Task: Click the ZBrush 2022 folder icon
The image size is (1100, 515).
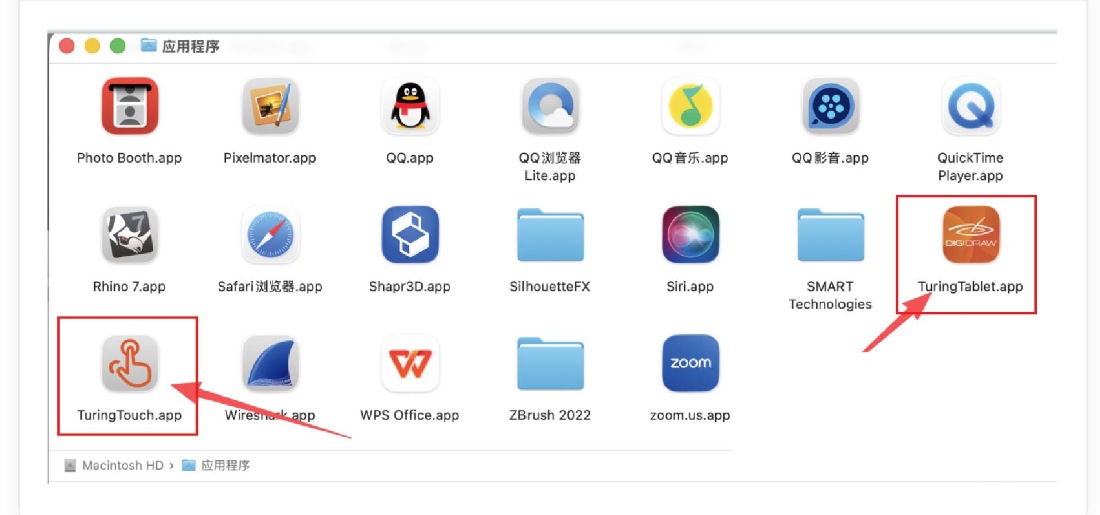Action: pos(551,363)
